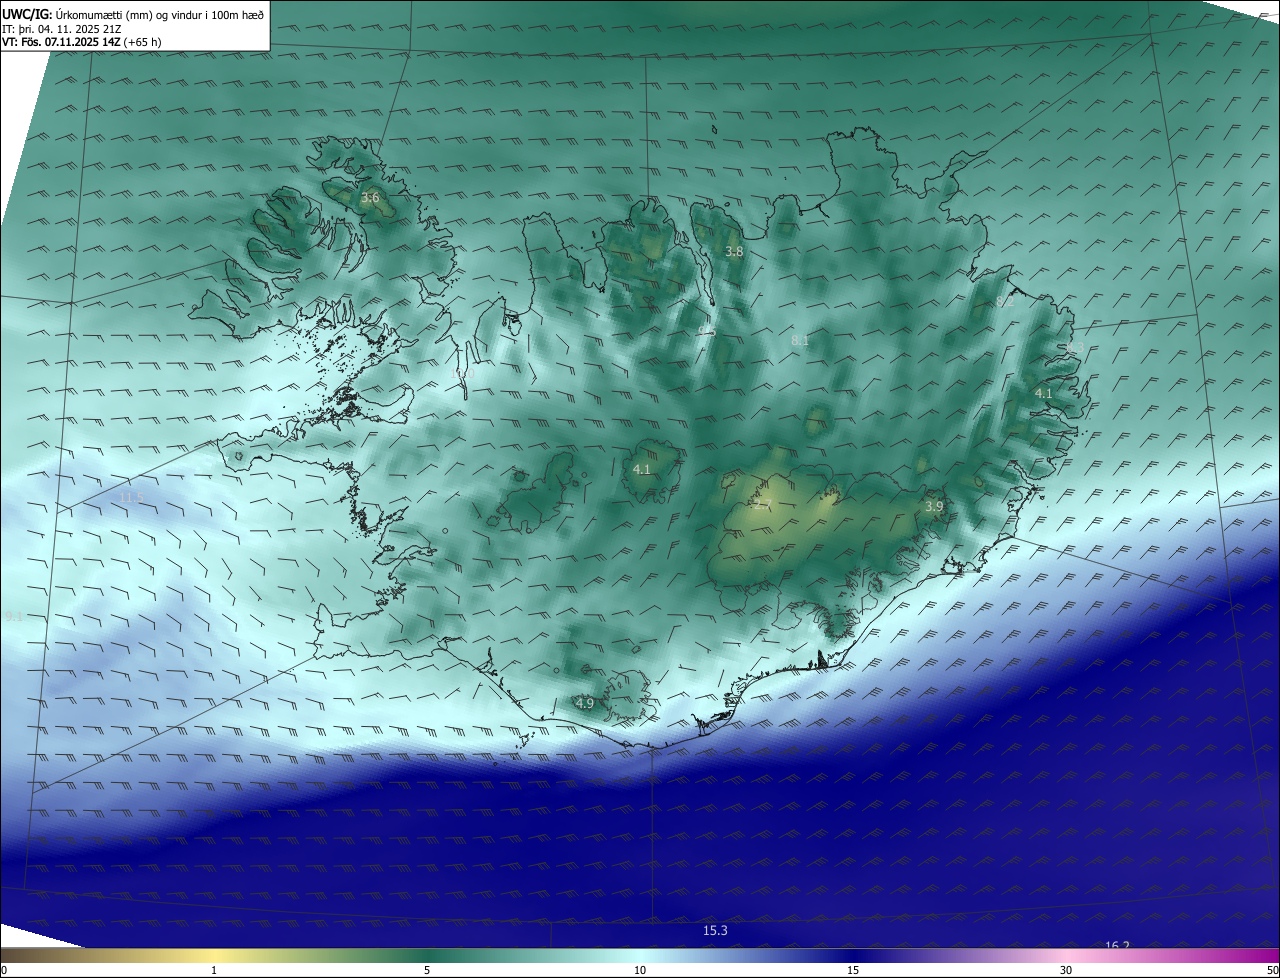Click the 15 tick on the color scale
This screenshot has width=1280, height=978.
pos(853,970)
